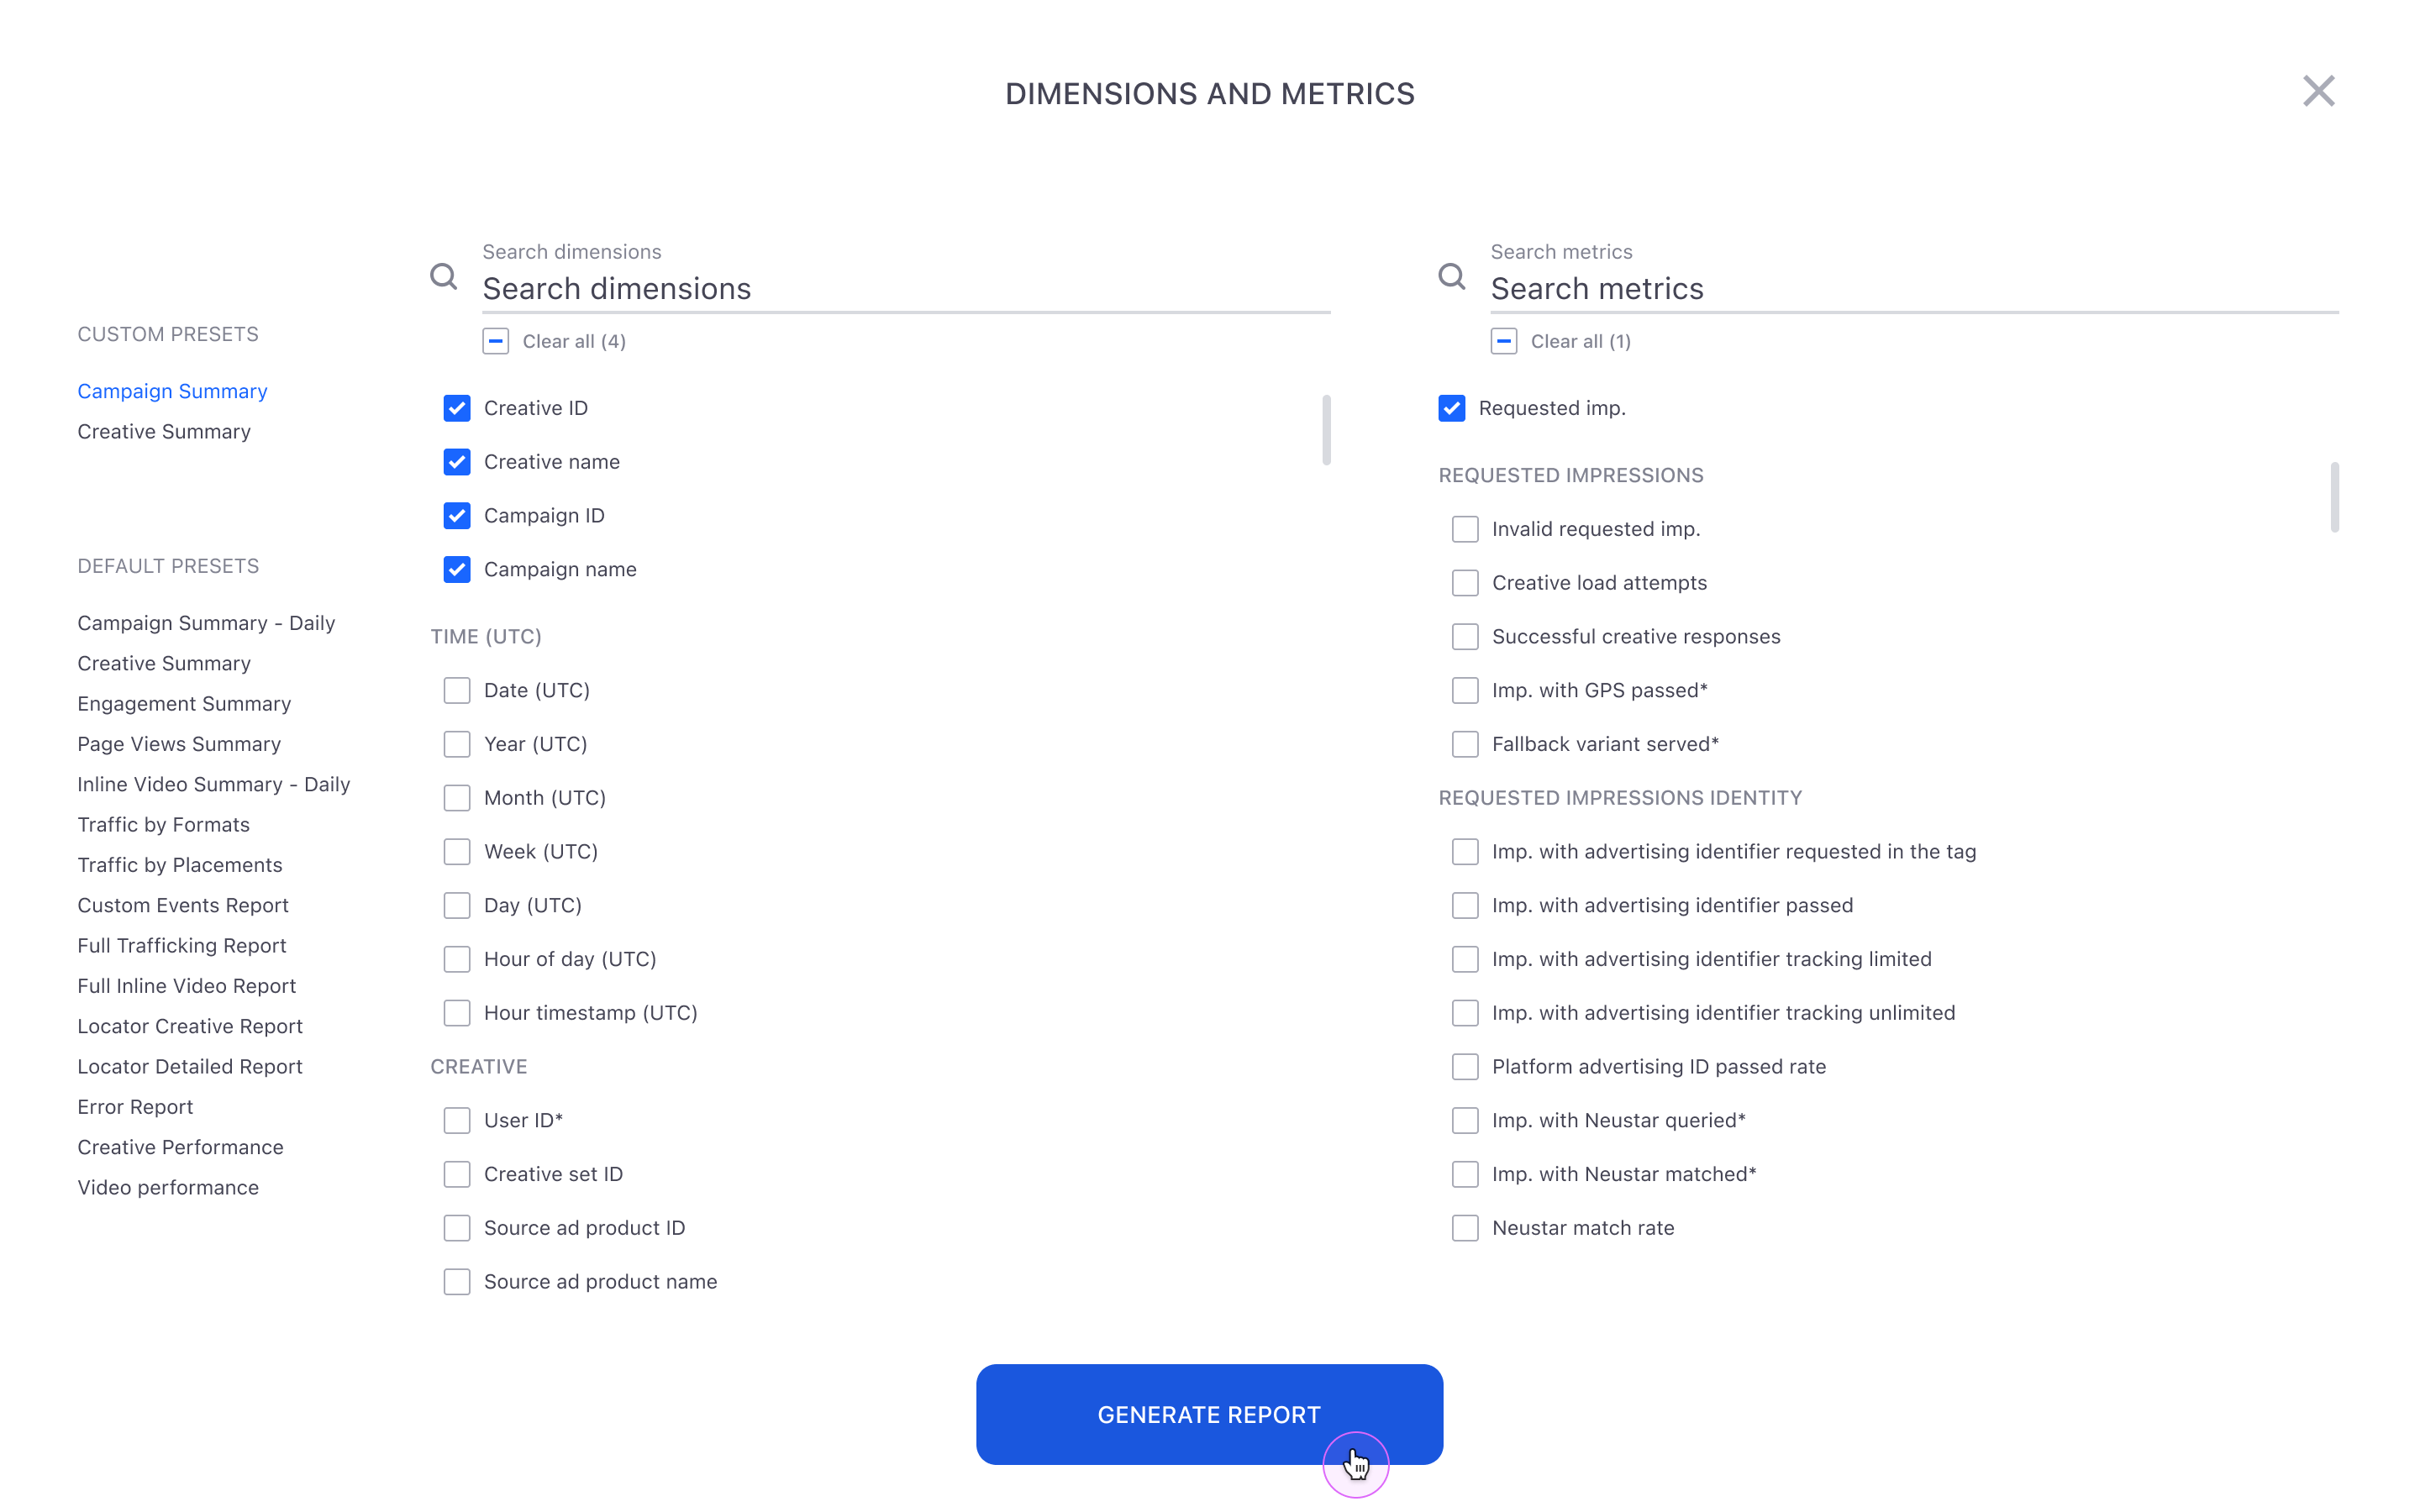Select the Campaign Summary custom preset

click(x=172, y=391)
